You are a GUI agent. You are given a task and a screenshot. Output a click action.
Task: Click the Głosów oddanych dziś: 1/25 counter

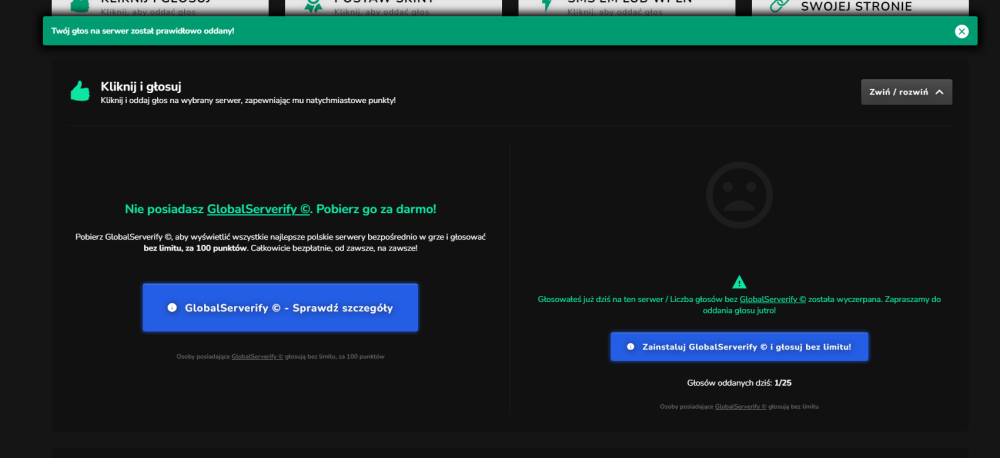point(739,383)
